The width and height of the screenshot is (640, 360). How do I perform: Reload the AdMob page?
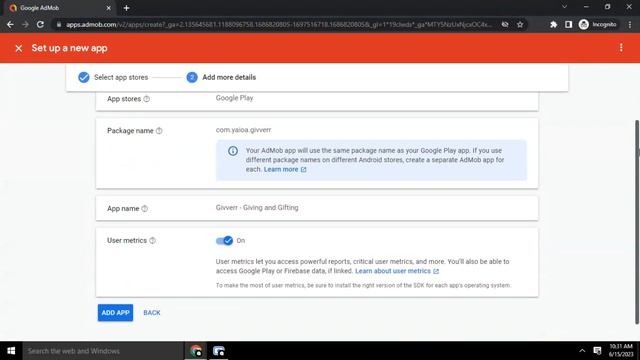click(x=40, y=24)
